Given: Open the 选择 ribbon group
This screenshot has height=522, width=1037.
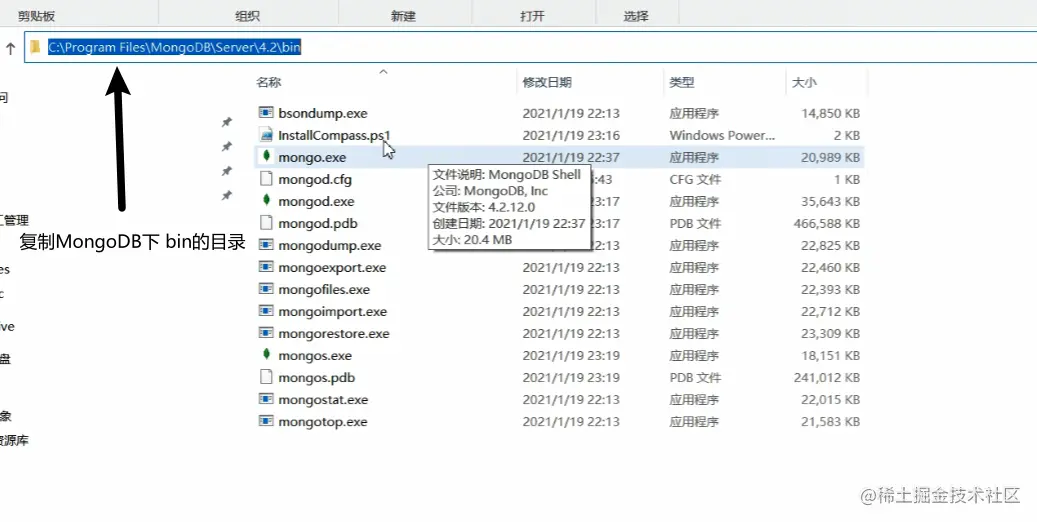Looking at the screenshot, I should [636, 17].
